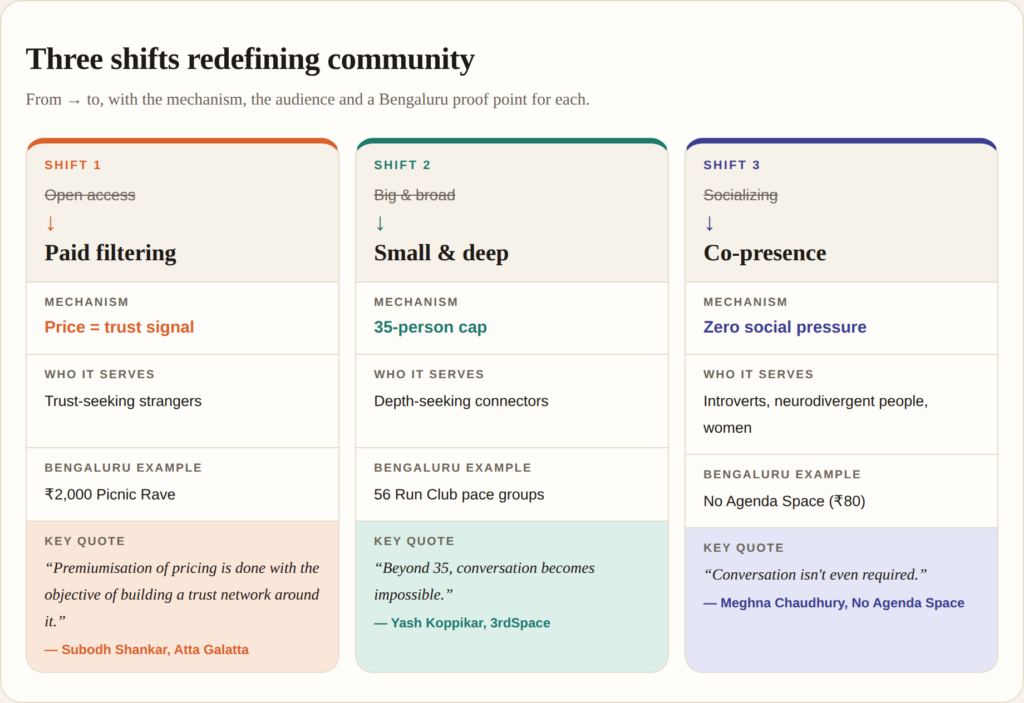Select the struck-through "Big & broad" text
This screenshot has height=703, width=1024.
point(415,195)
